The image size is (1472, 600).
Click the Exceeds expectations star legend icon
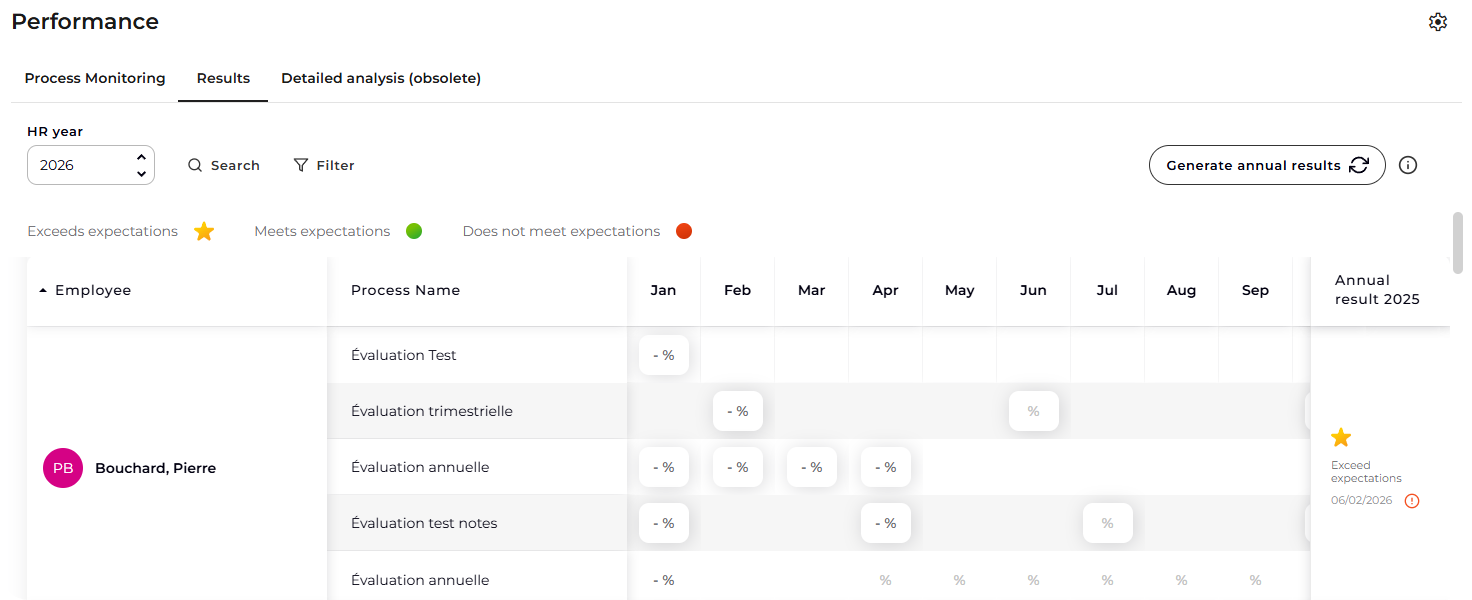pyautogui.click(x=204, y=231)
